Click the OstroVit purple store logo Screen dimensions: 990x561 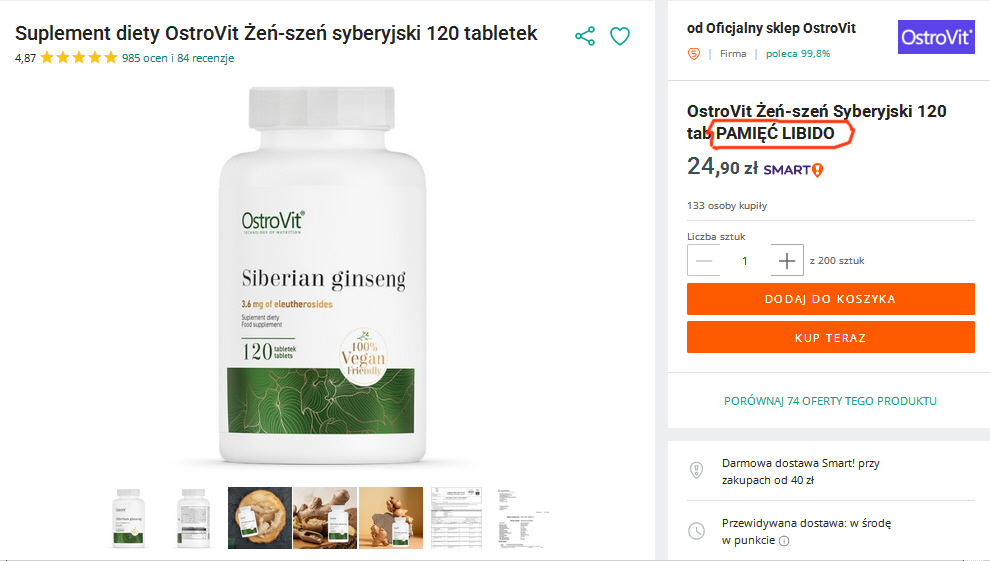(x=936, y=37)
